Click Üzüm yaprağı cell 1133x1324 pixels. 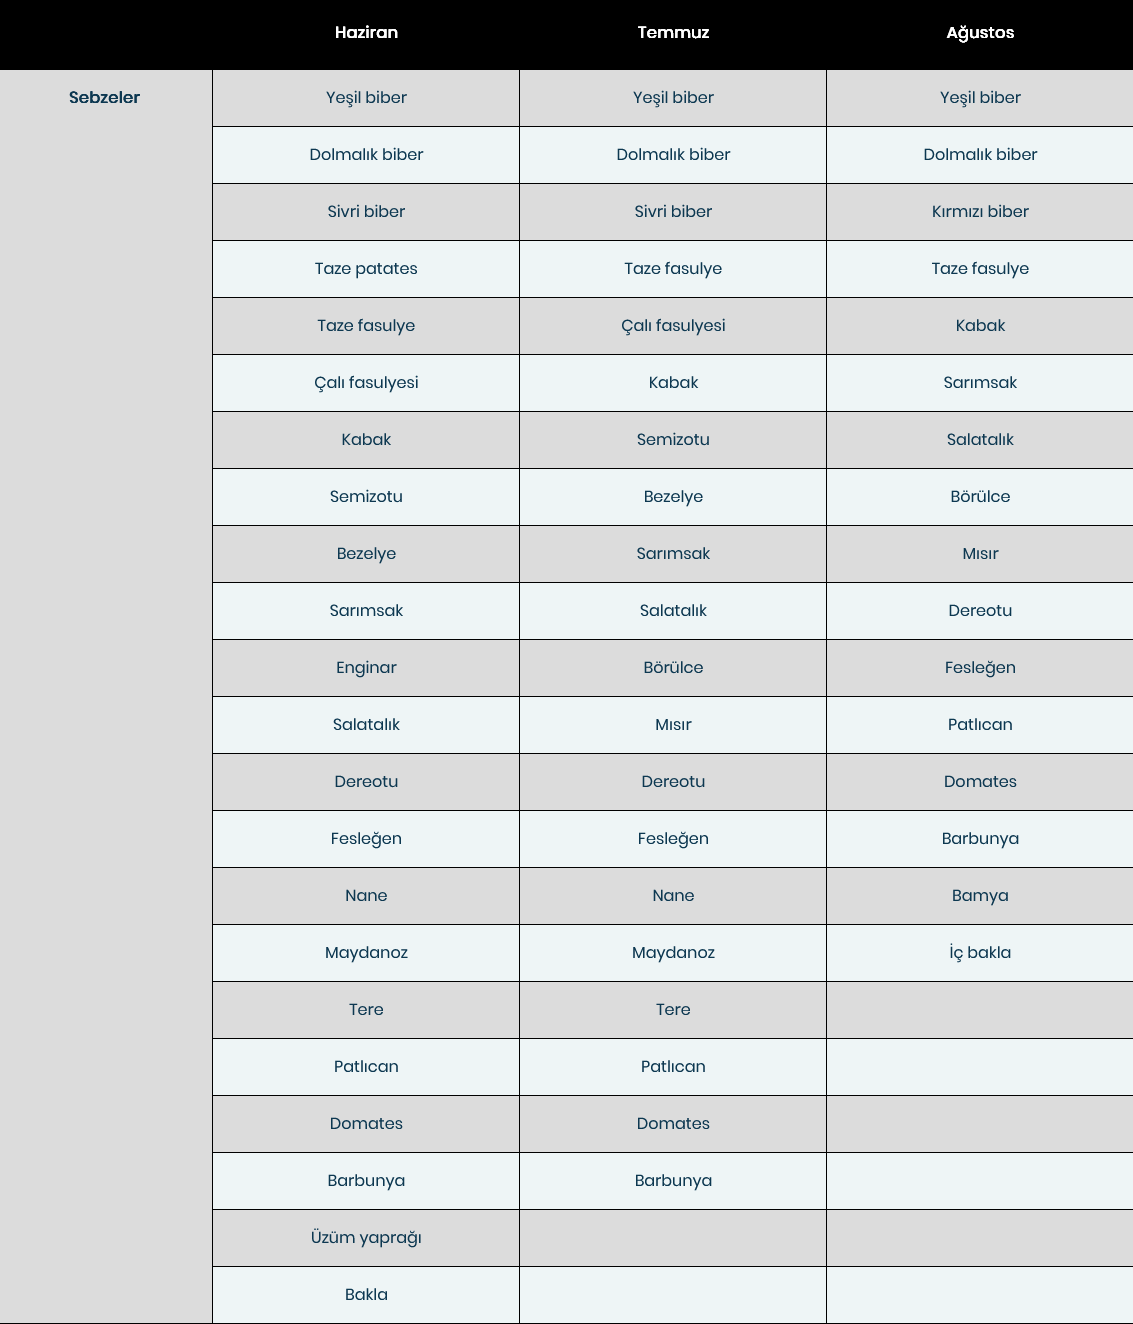tap(366, 1238)
